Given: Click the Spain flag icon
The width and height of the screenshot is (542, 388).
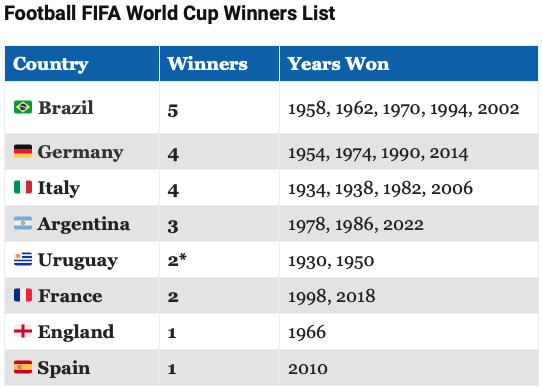Looking at the screenshot, I should (23, 367).
